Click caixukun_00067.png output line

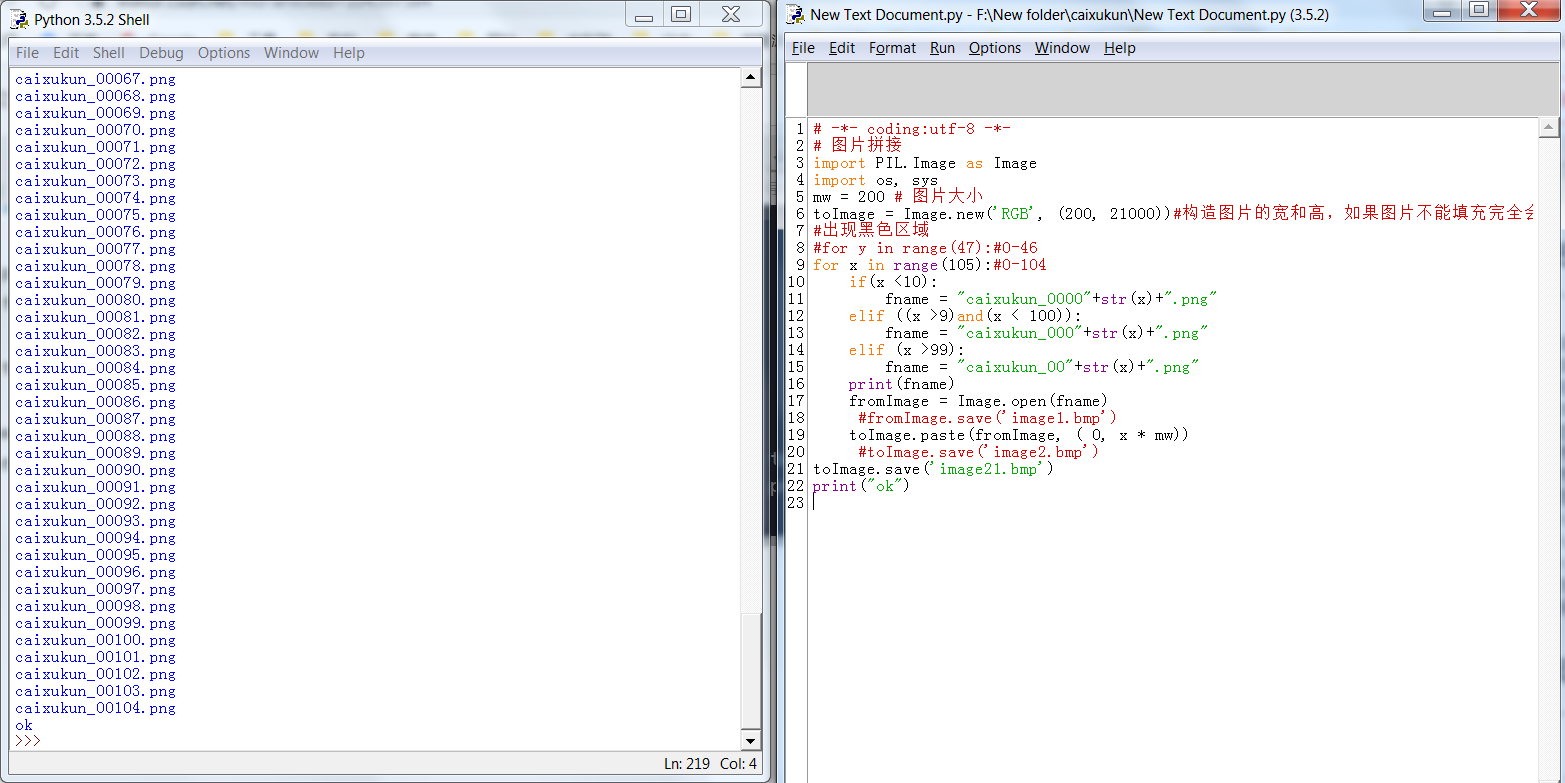(x=95, y=79)
